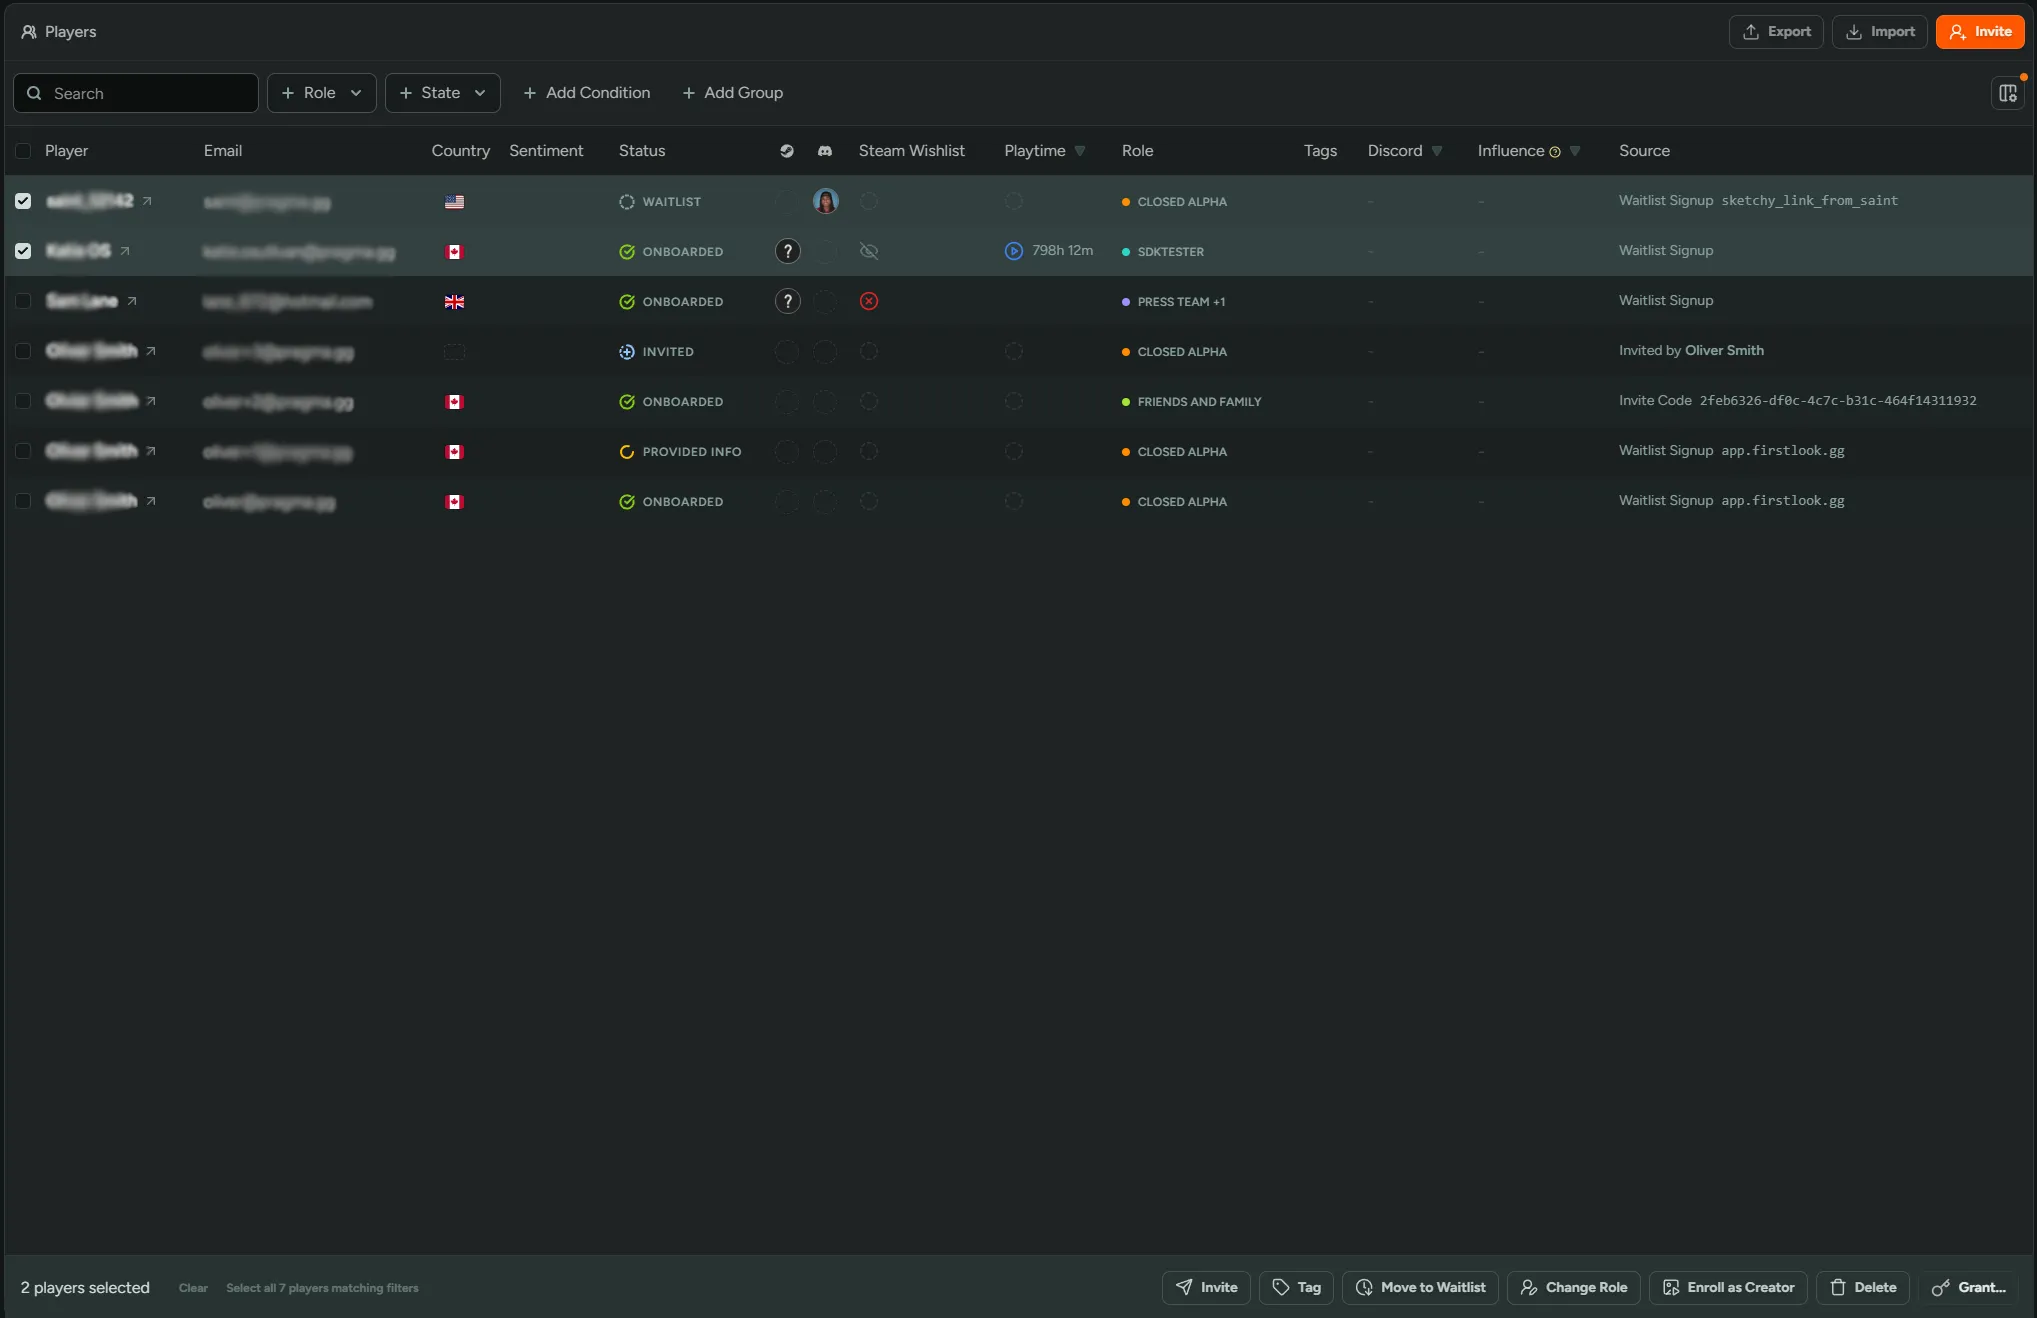Click the question mark Steam icon in the SDKTESTER row
Viewport: 2037px width, 1318px height.
click(x=788, y=251)
